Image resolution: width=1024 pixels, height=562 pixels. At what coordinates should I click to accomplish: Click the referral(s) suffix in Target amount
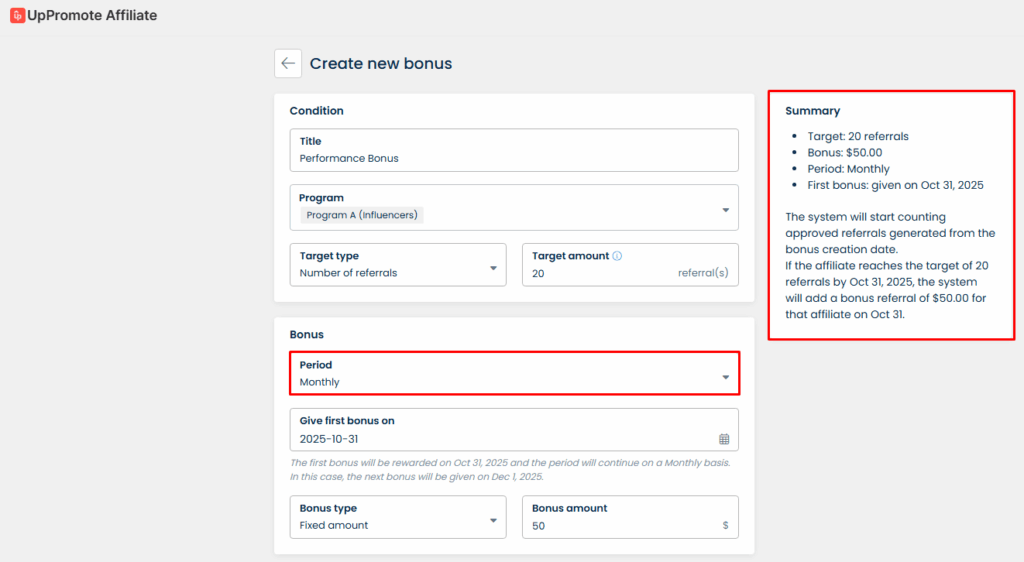coord(703,272)
